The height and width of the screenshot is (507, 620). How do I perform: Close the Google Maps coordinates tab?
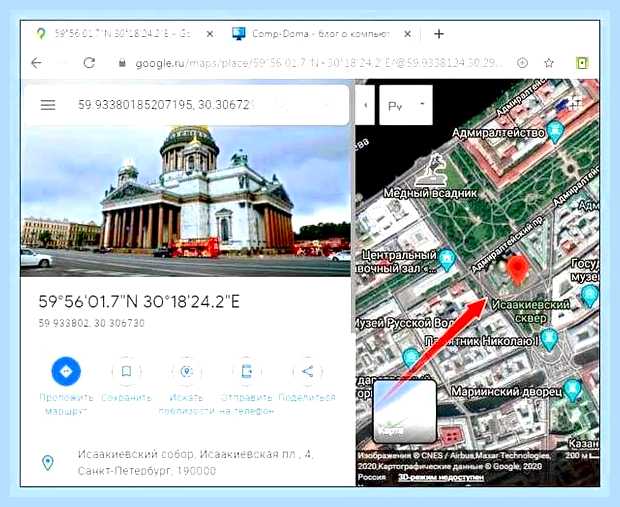[x=210, y=34]
